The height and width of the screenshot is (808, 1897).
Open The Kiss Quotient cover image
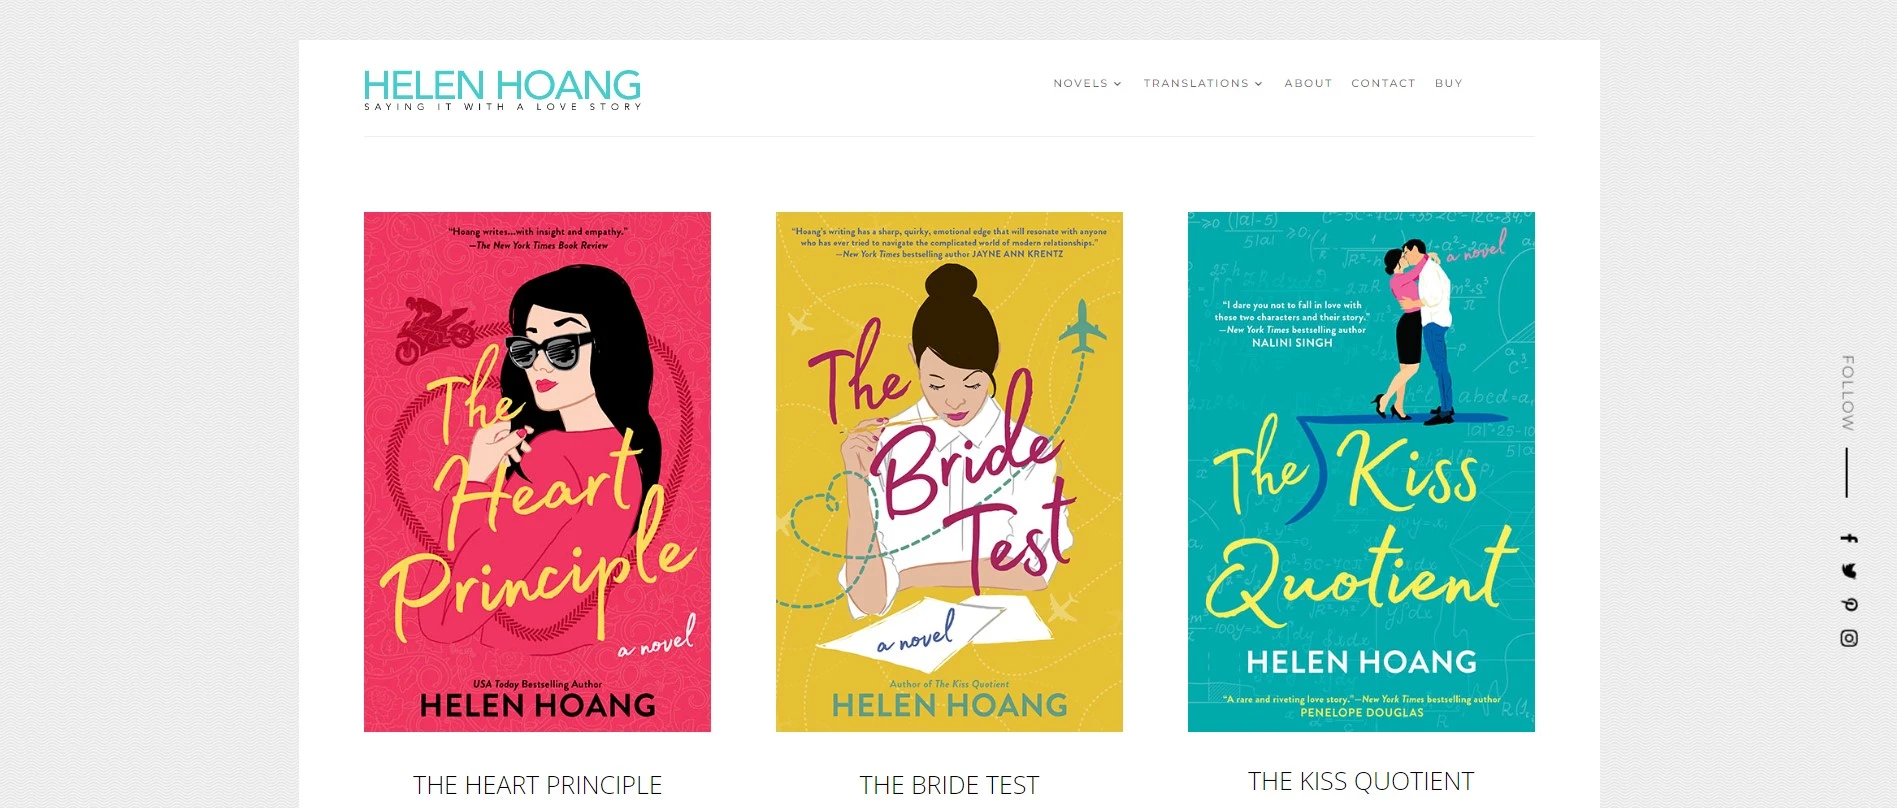(x=1361, y=472)
